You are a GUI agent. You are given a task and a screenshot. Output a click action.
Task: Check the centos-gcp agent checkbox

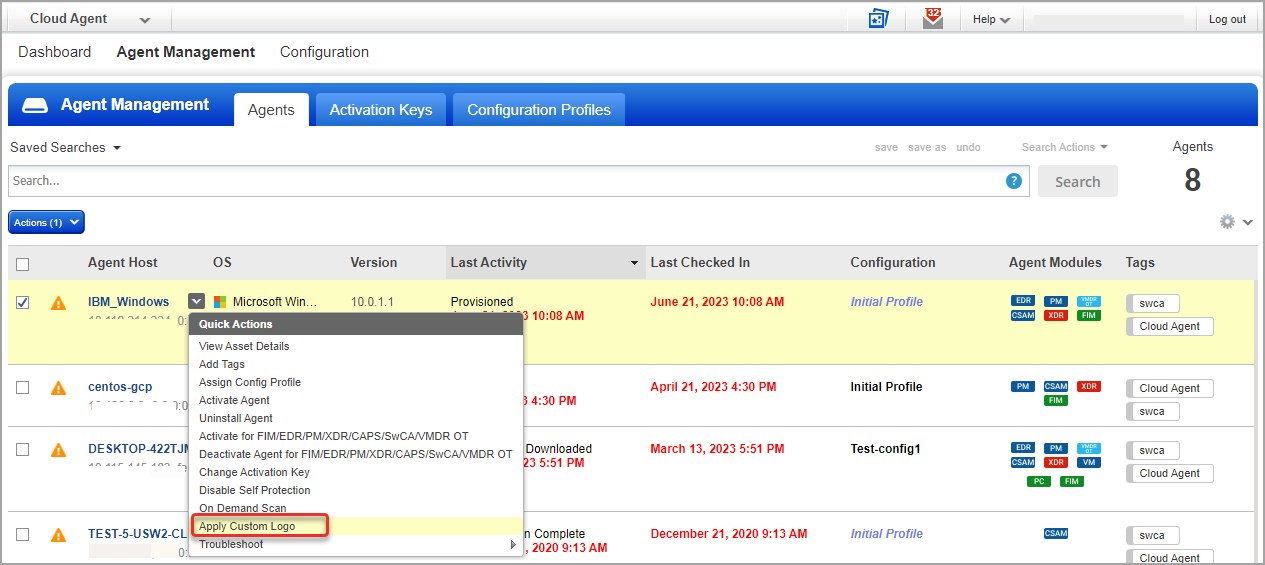[23, 388]
